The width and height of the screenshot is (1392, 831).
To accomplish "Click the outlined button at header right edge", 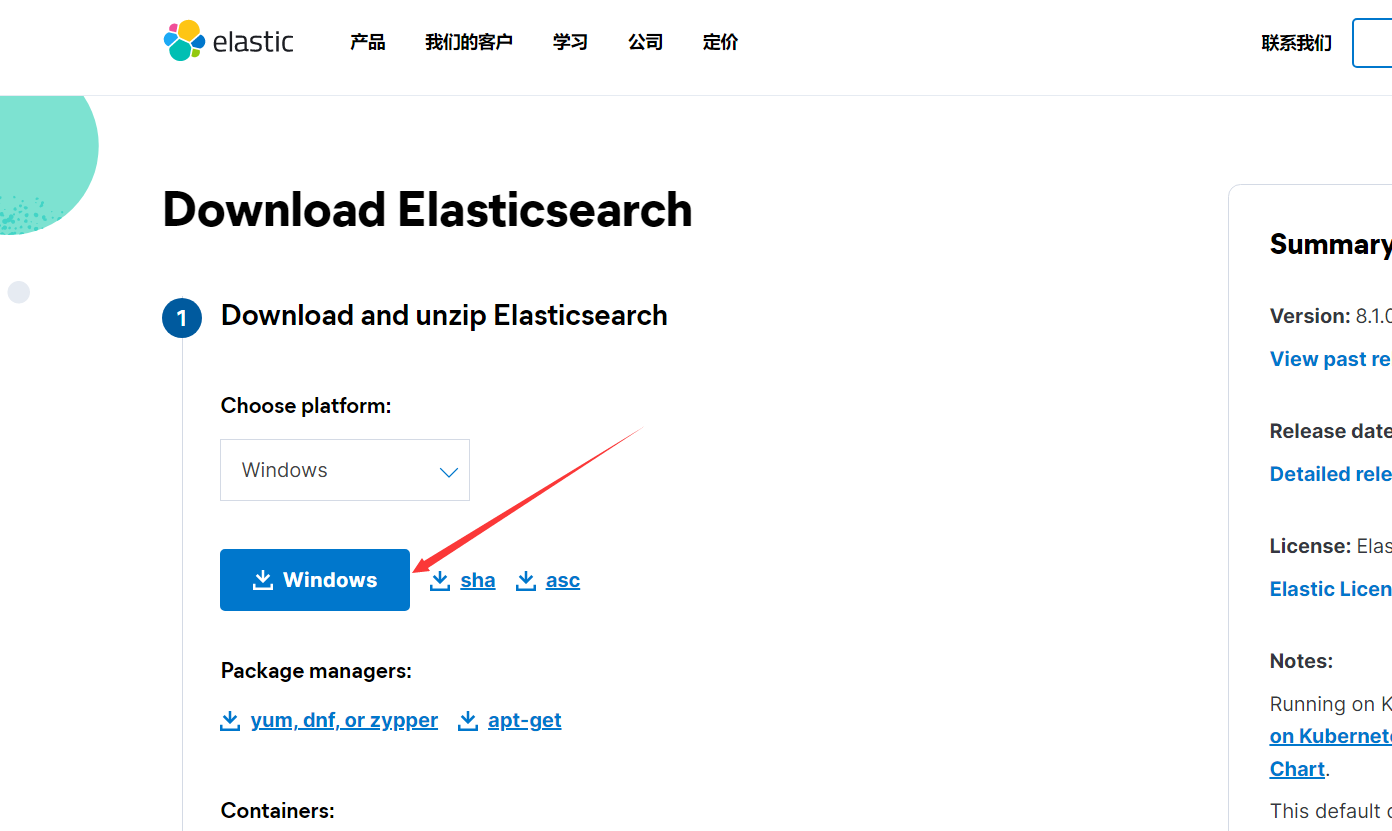I will pyautogui.click(x=1372, y=43).
